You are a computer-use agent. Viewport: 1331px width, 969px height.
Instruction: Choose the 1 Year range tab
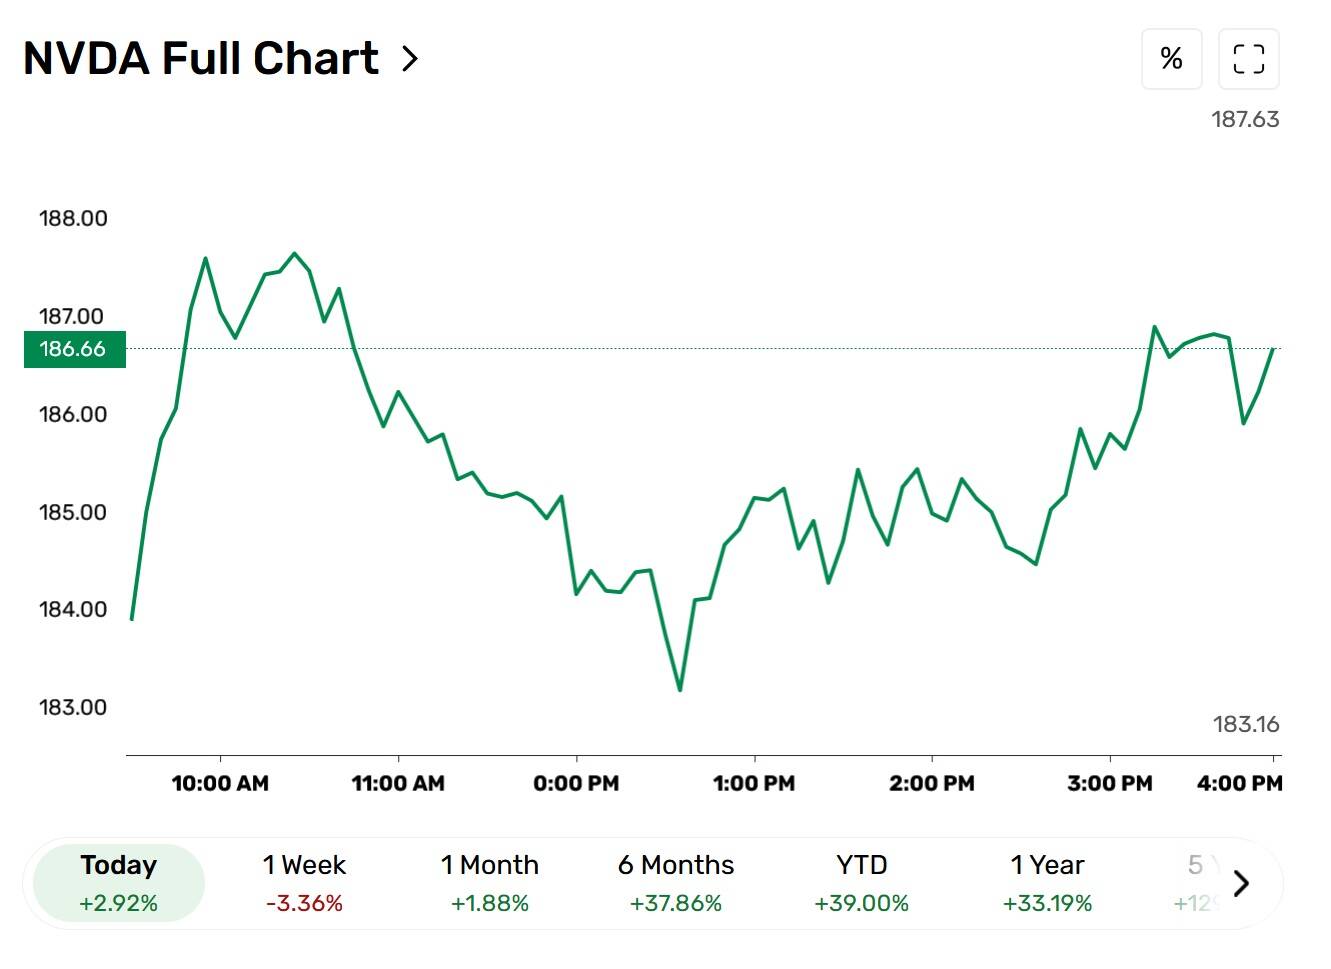click(x=1047, y=883)
